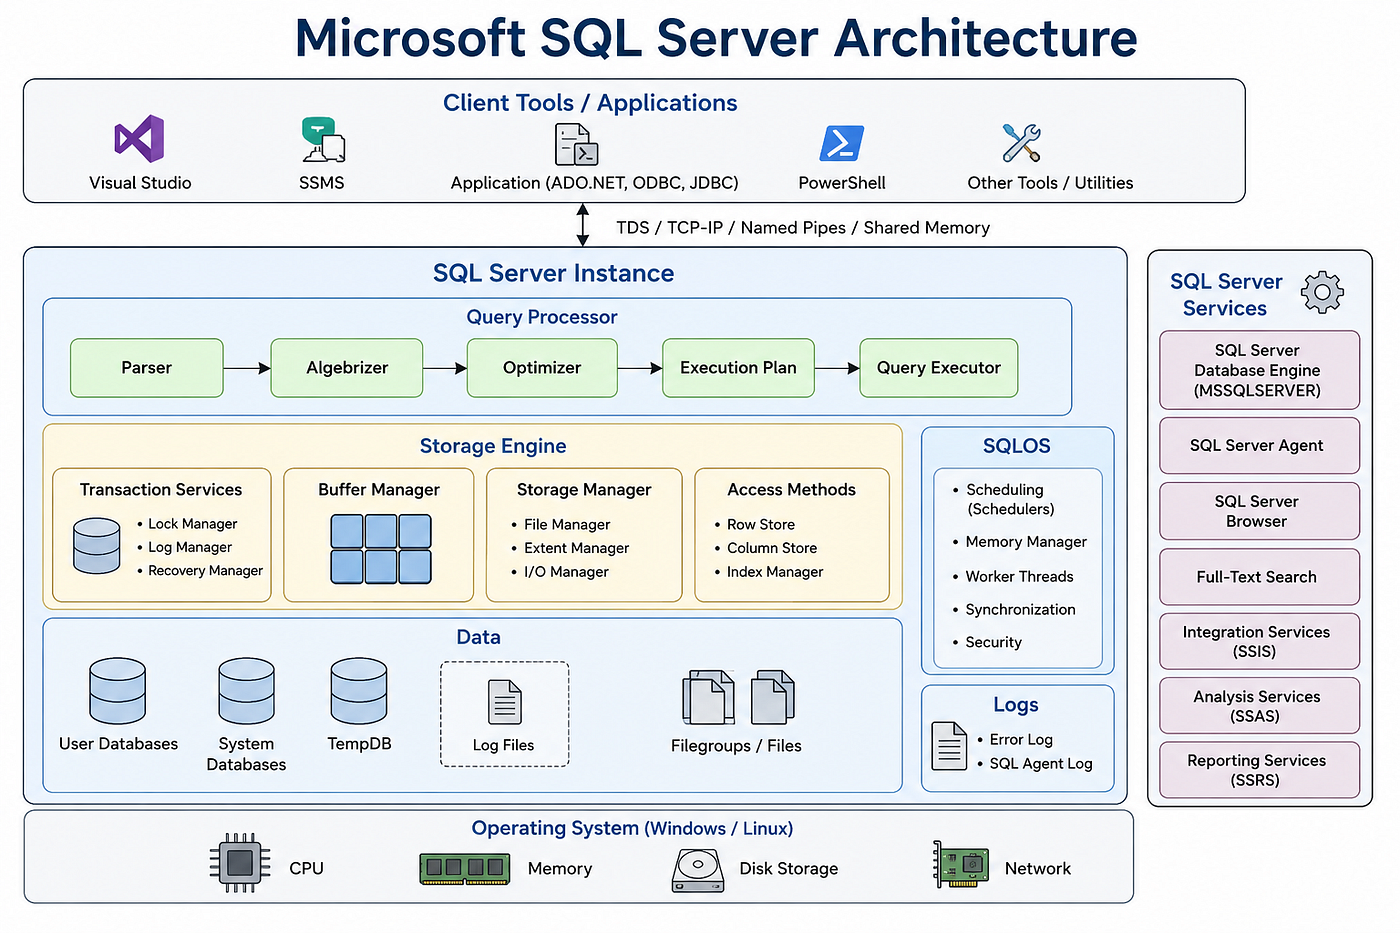Click the Transaction Services label

point(161,490)
